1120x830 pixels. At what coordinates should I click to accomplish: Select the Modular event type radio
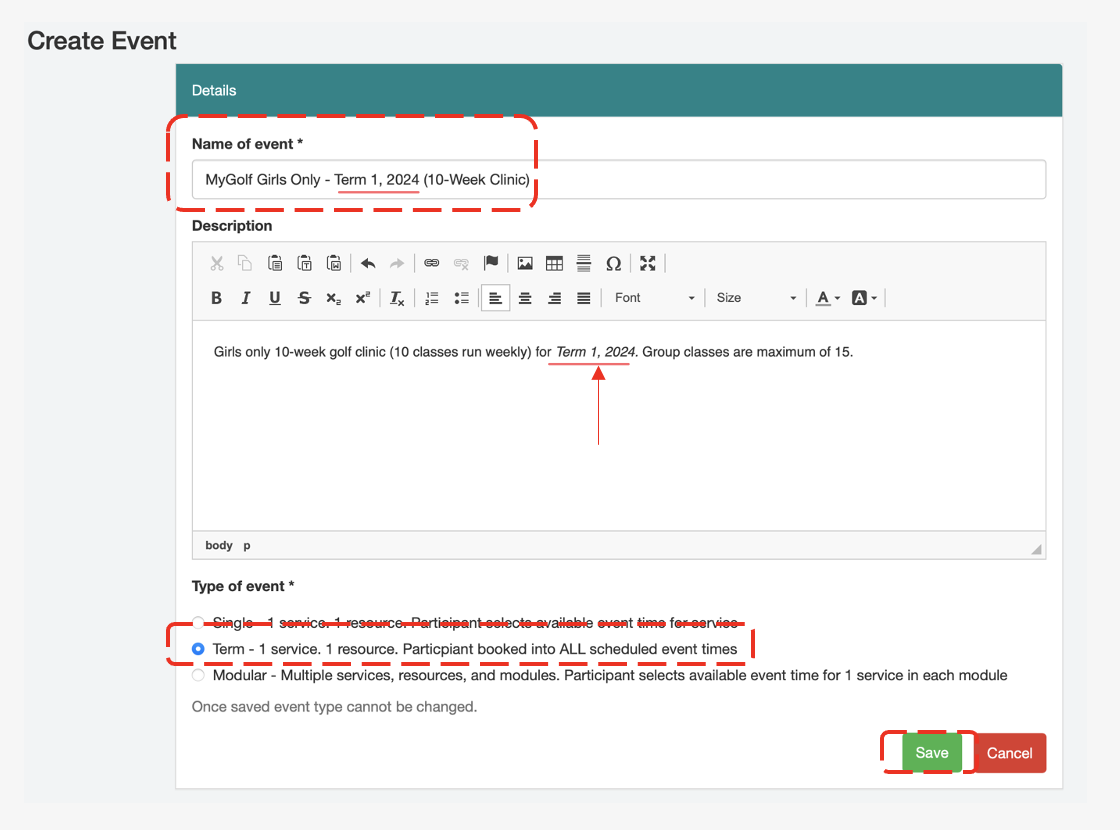tap(198, 675)
